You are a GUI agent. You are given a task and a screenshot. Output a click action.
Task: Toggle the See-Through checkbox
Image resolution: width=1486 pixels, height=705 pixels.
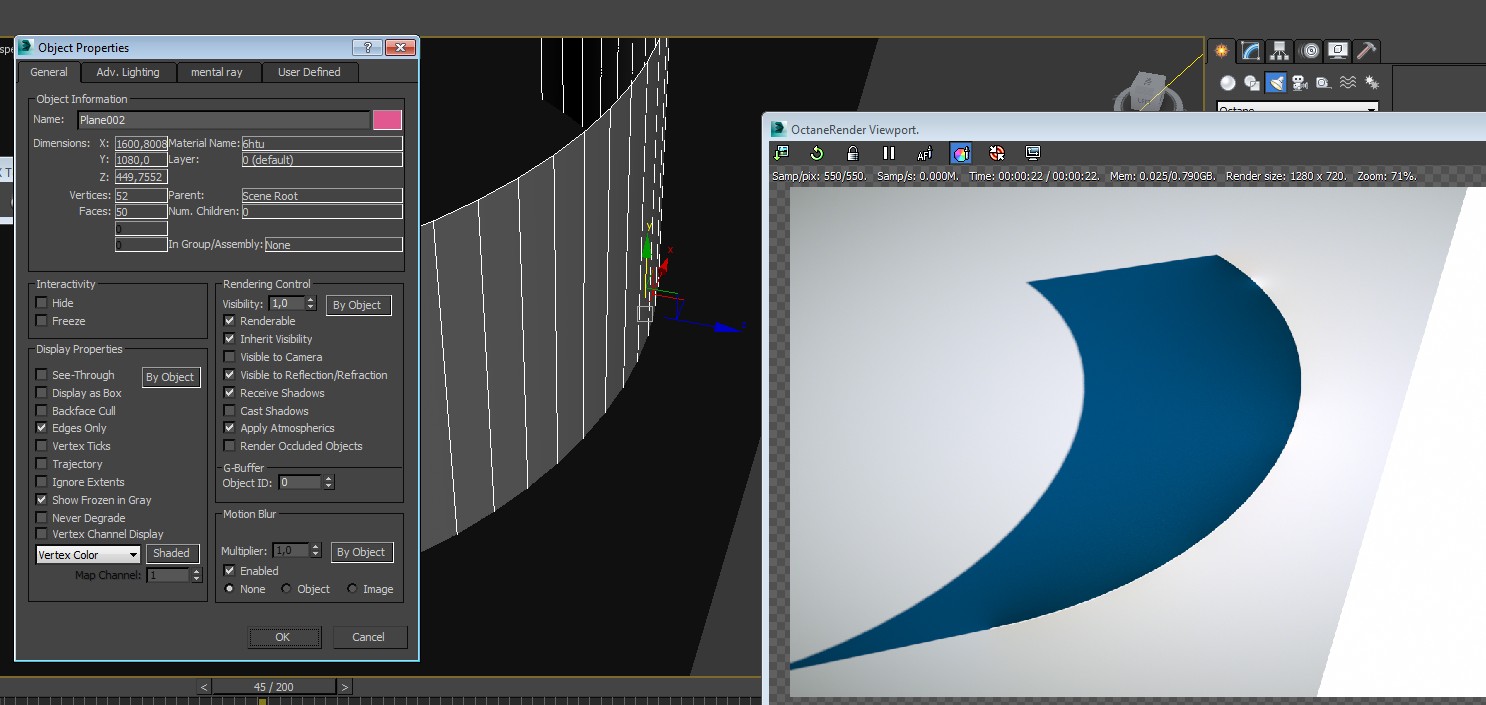[x=42, y=375]
